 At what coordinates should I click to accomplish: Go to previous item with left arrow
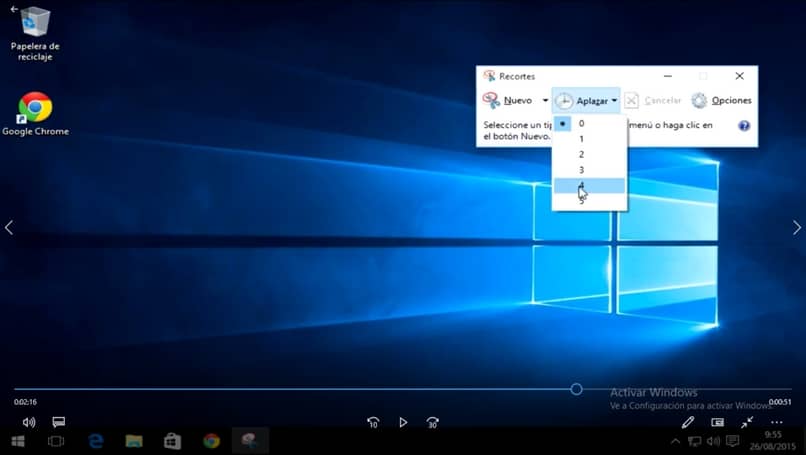point(9,227)
